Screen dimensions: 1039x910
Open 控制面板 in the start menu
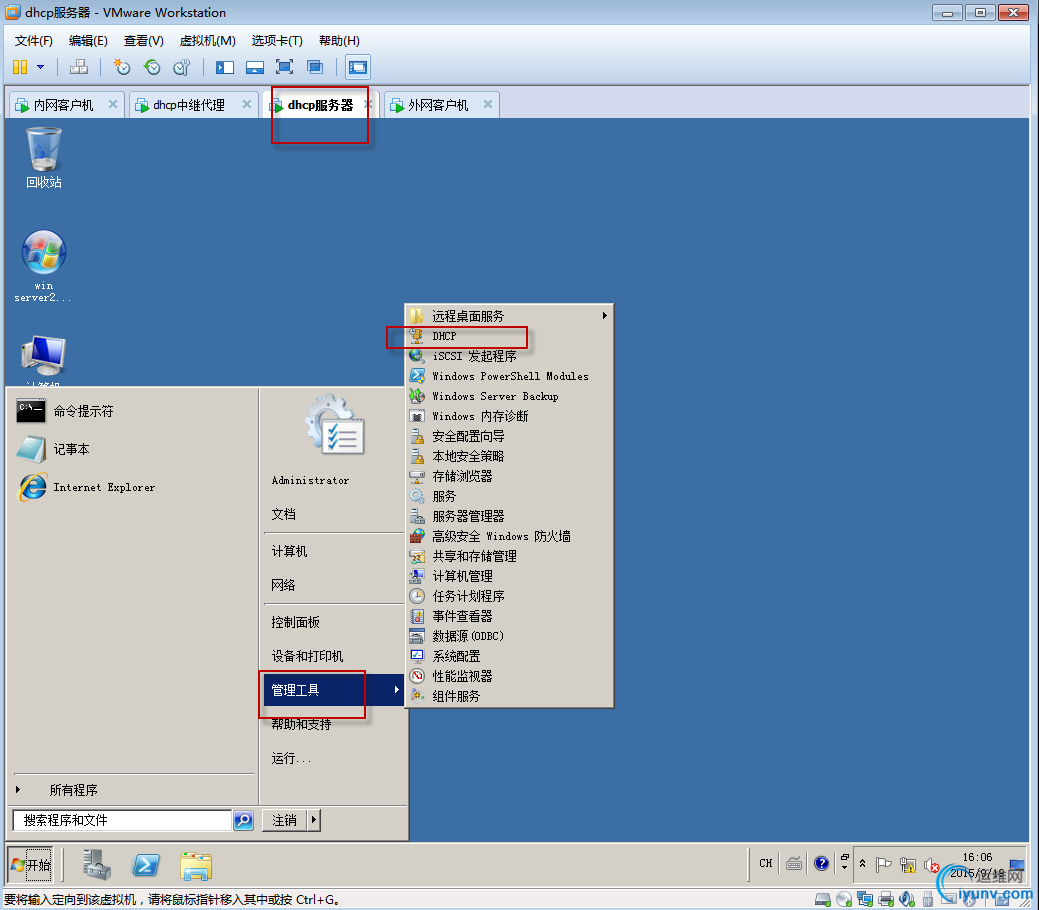296,622
